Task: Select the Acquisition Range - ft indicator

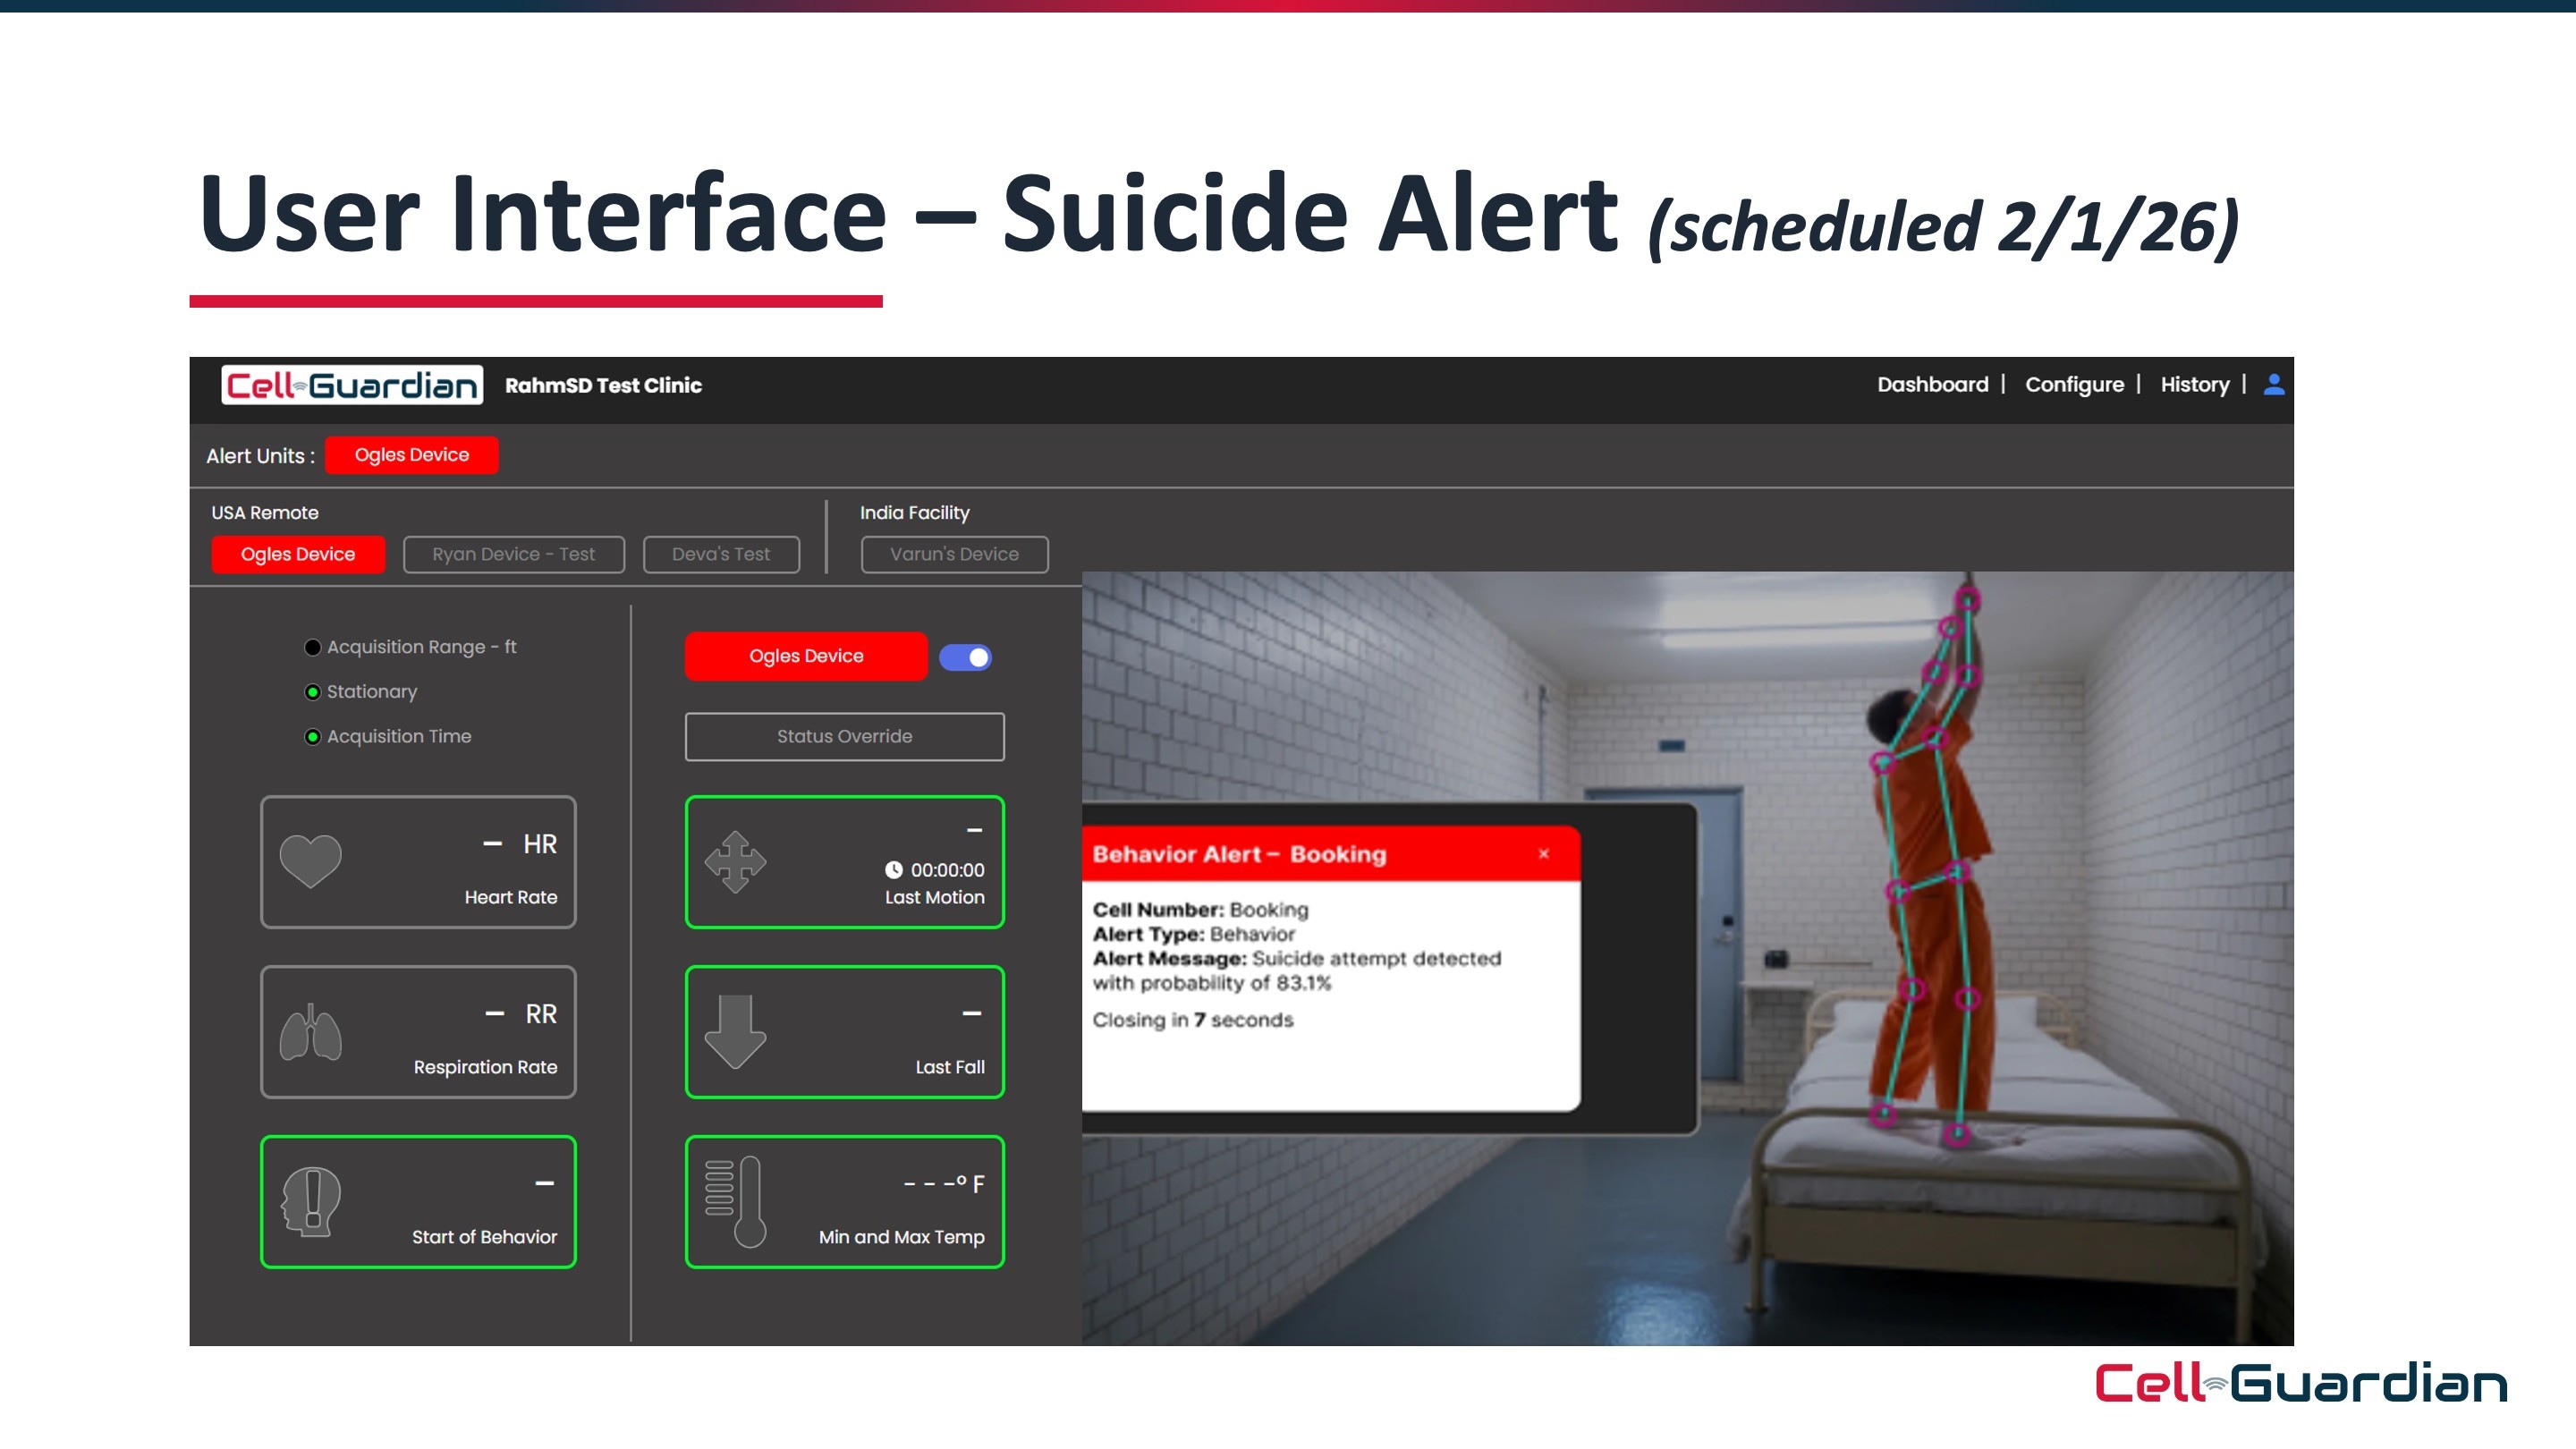Action: tap(312, 647)
